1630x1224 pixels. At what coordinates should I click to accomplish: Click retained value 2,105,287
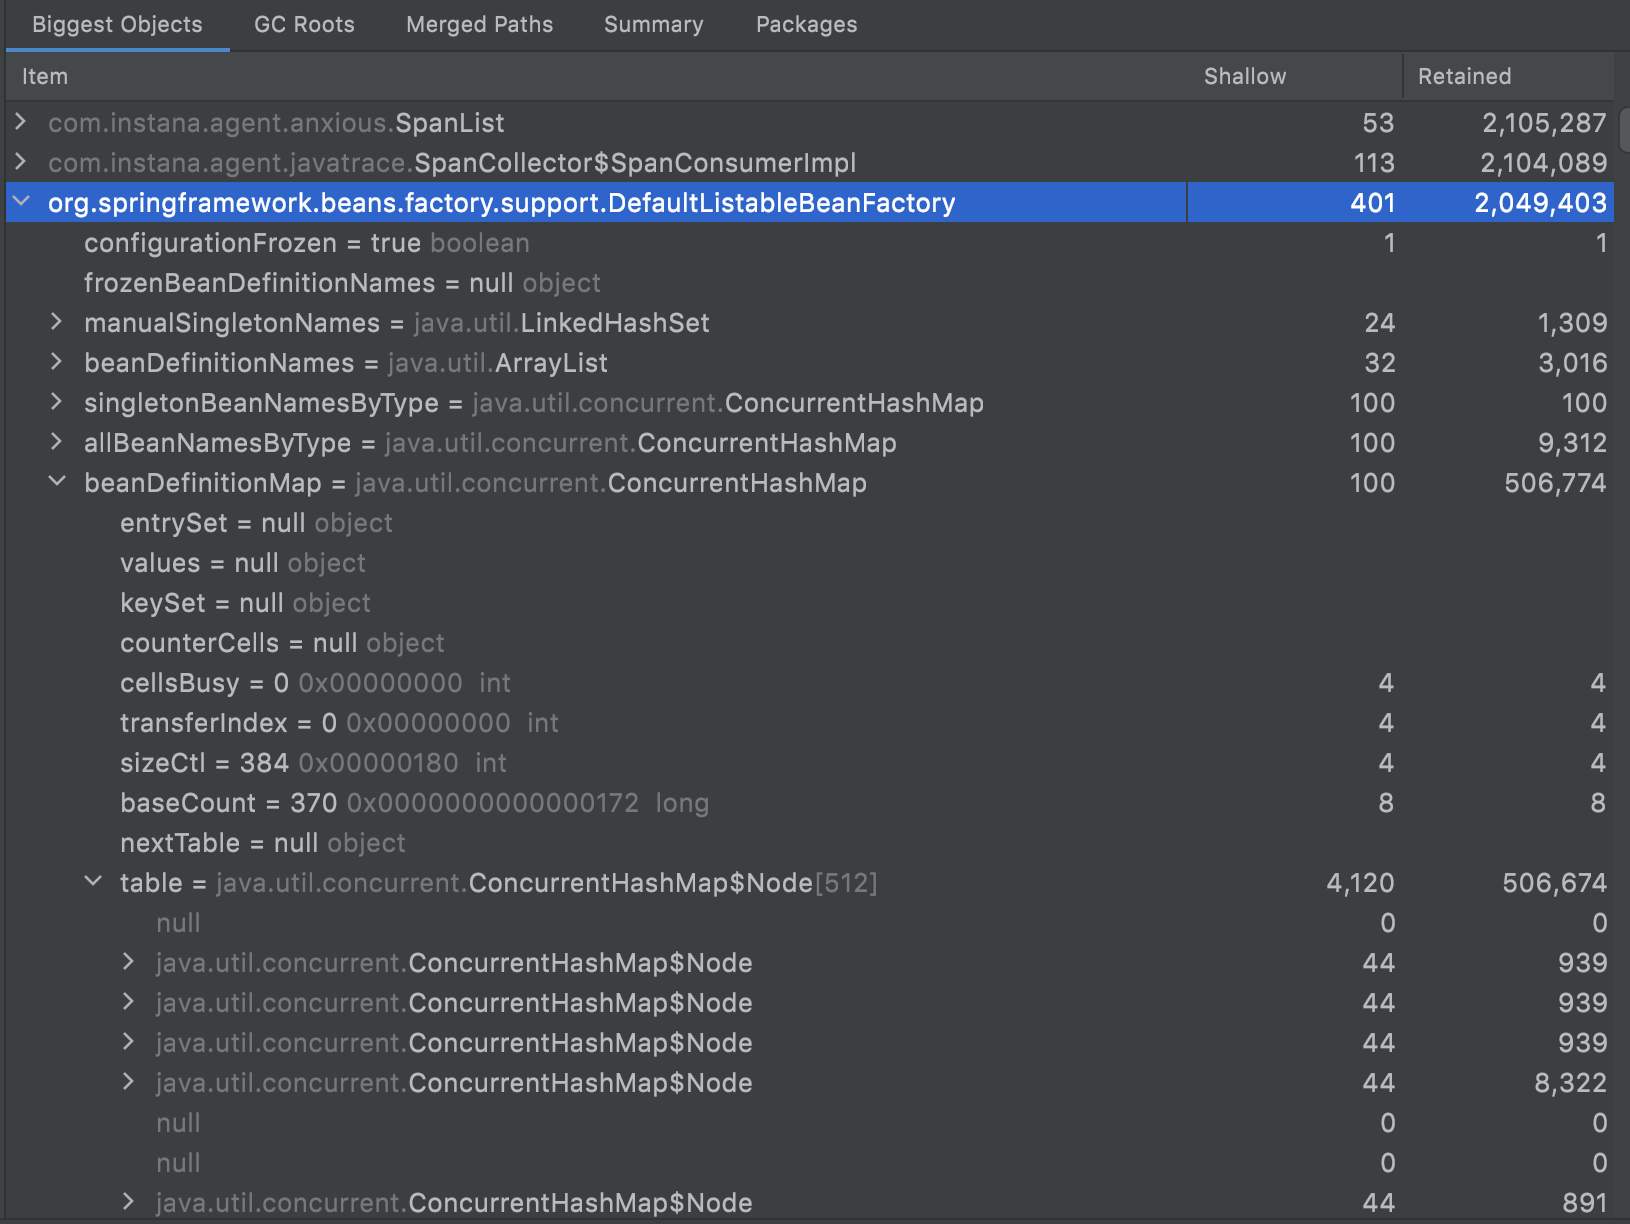click(x=1544, y=123)
